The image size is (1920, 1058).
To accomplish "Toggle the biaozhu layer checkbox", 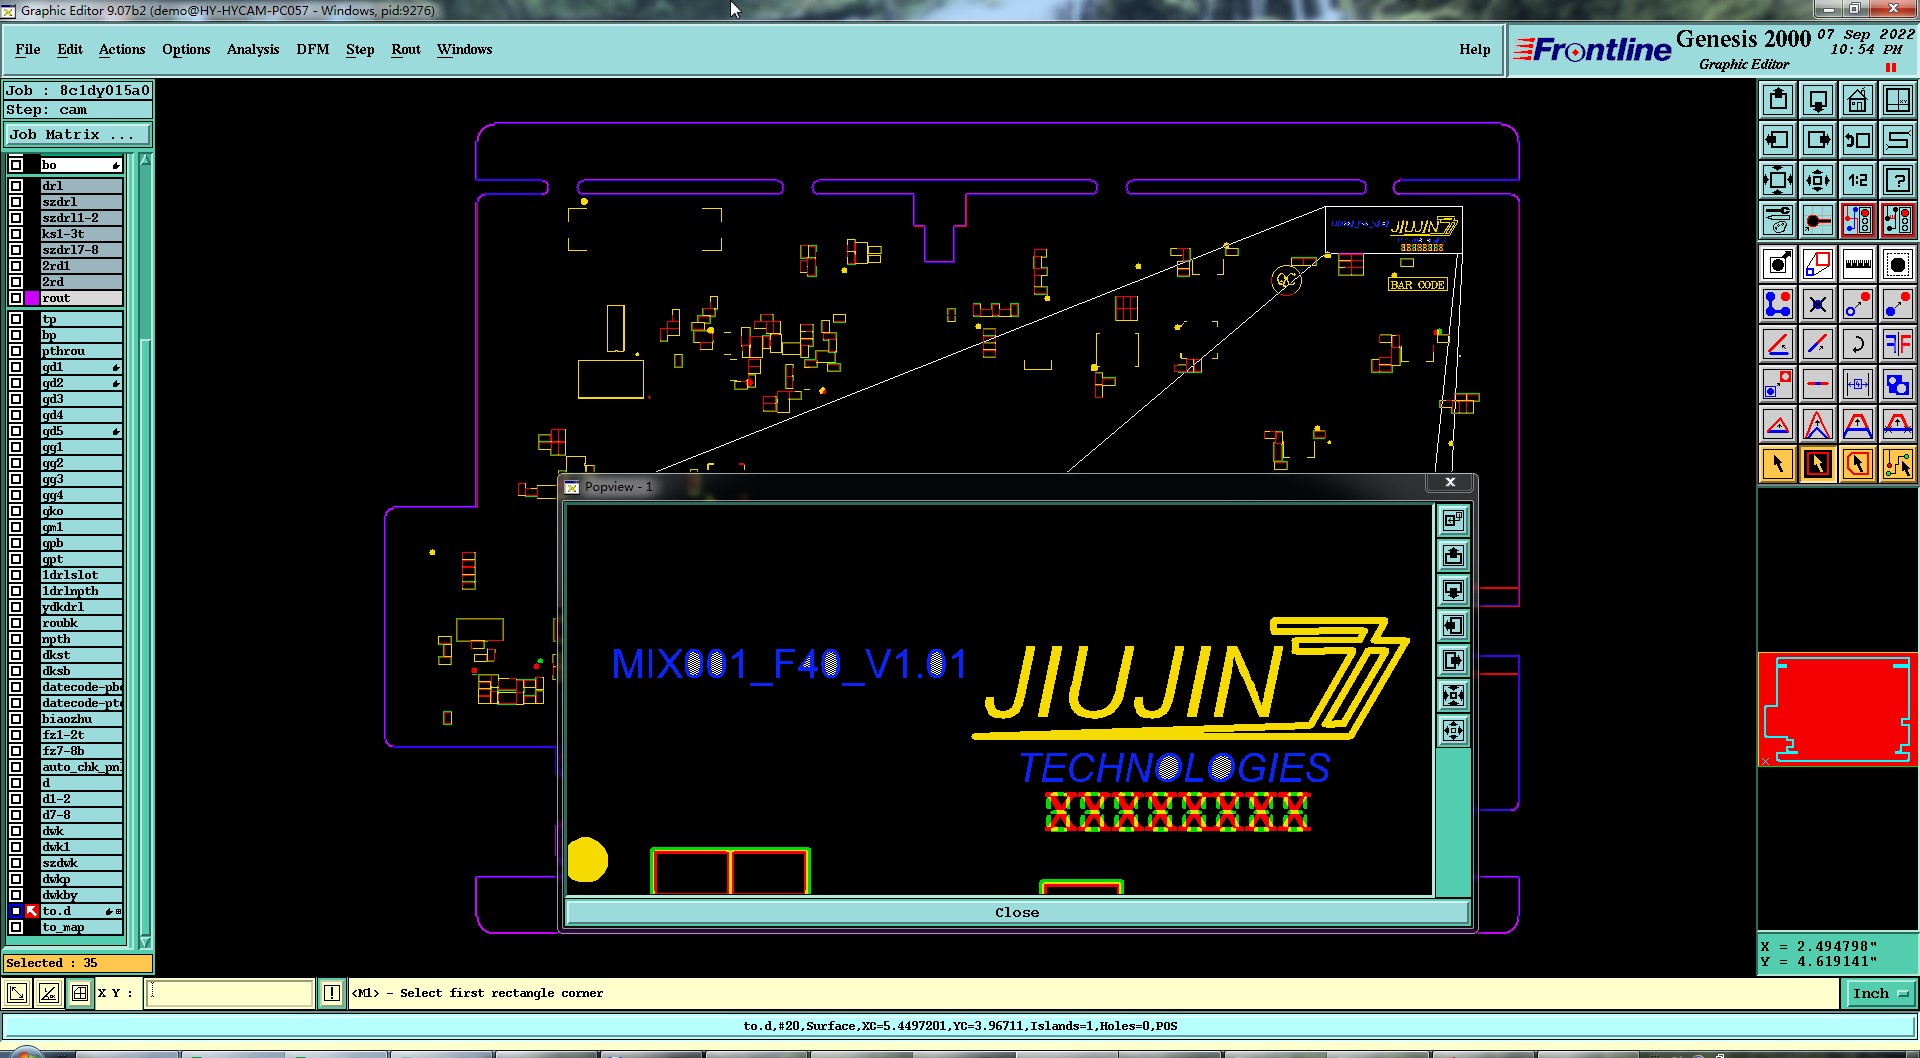I will pyautogui.click(x=16, y=719).
